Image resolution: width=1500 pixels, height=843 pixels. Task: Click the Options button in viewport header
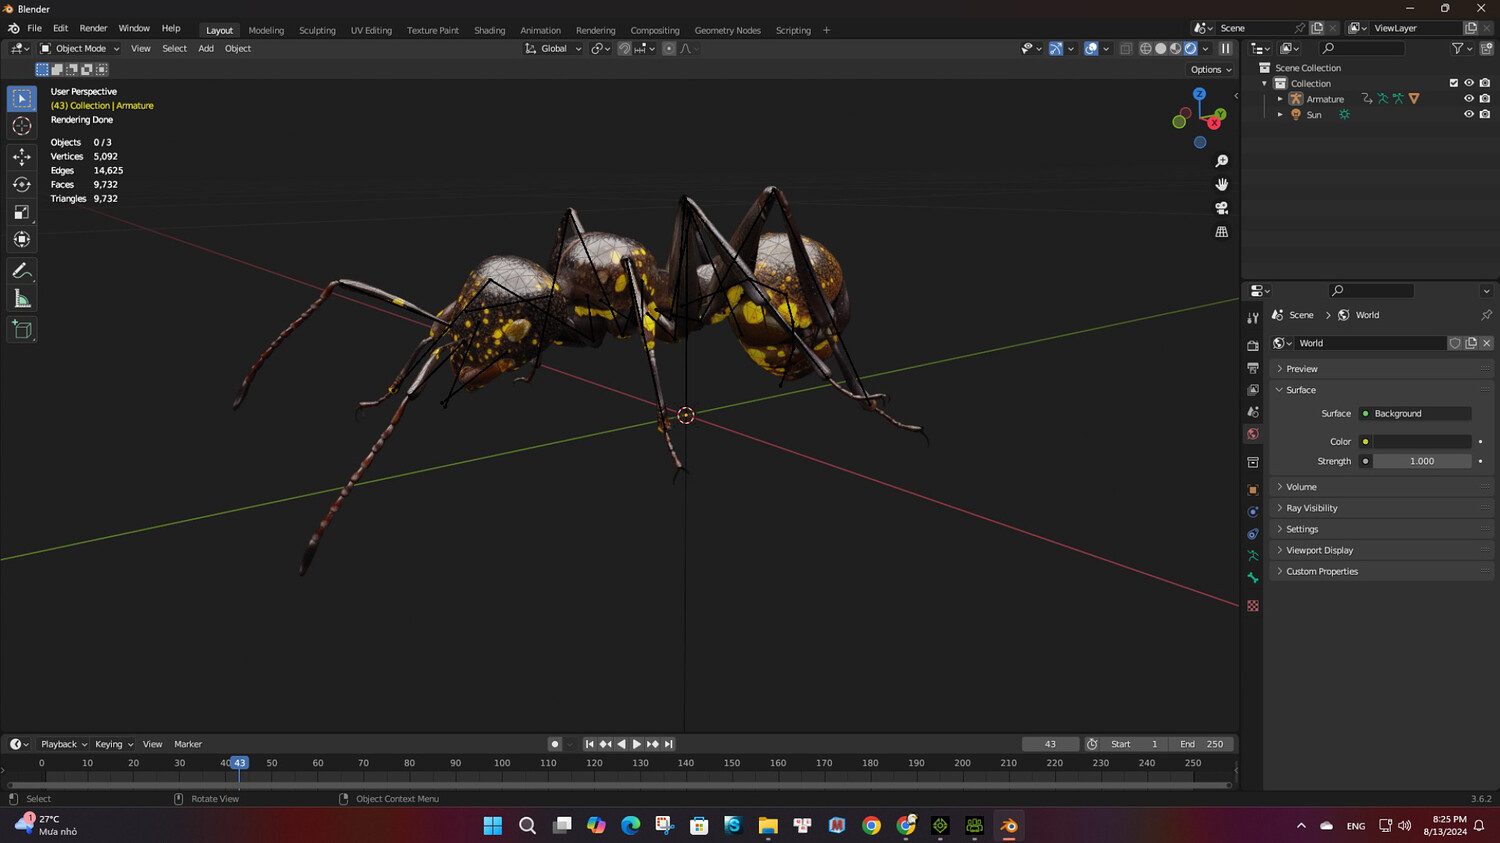pyautogui.click(x=1210, y=70)
